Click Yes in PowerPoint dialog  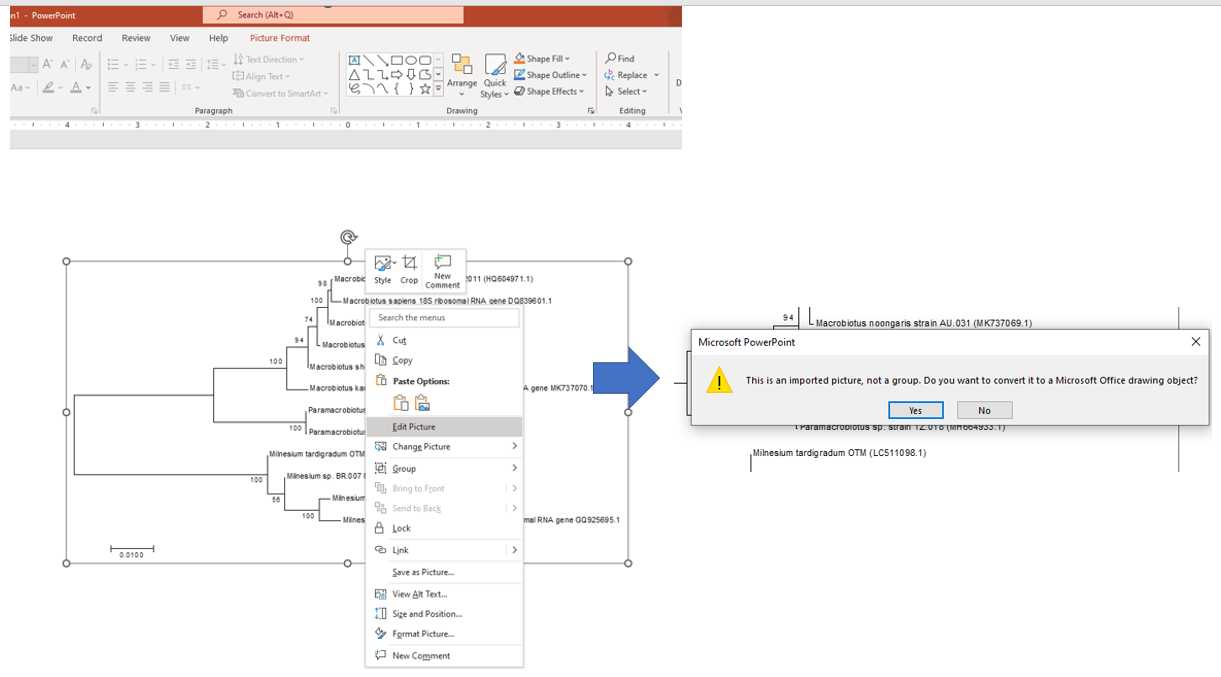[x=916, y=410]
